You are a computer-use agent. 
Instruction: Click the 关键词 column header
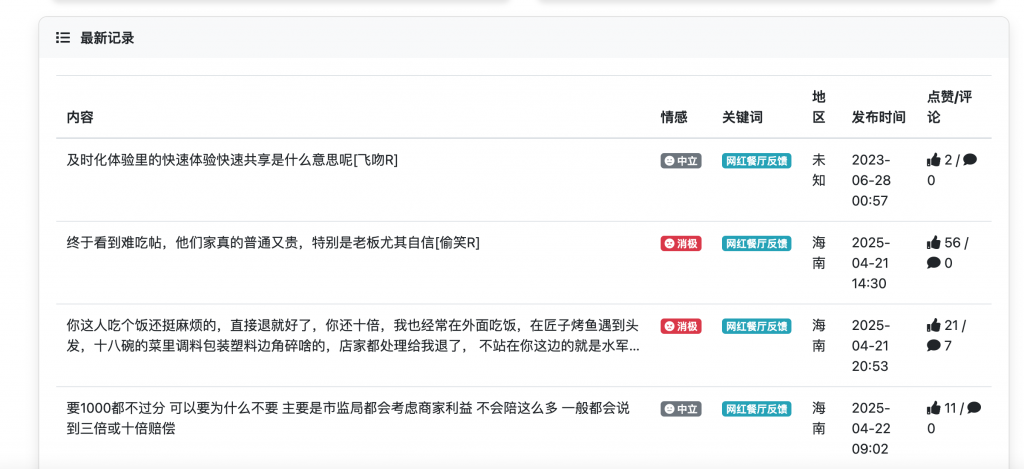(x=742, y=118)
